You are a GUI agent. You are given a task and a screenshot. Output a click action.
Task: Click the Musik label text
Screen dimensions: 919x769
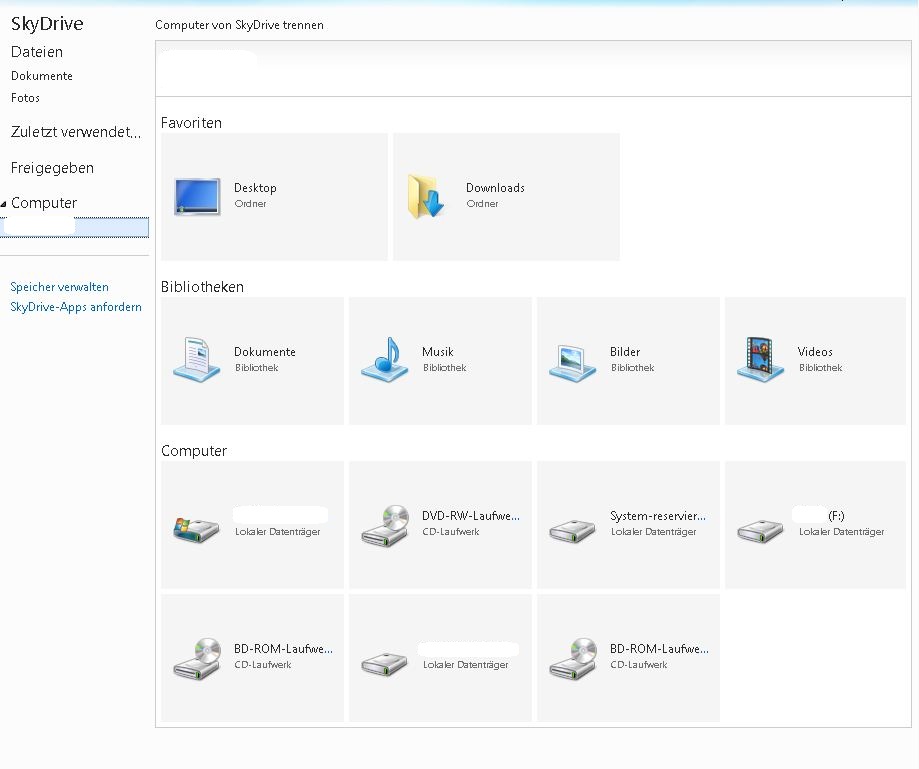coord(438,352)
